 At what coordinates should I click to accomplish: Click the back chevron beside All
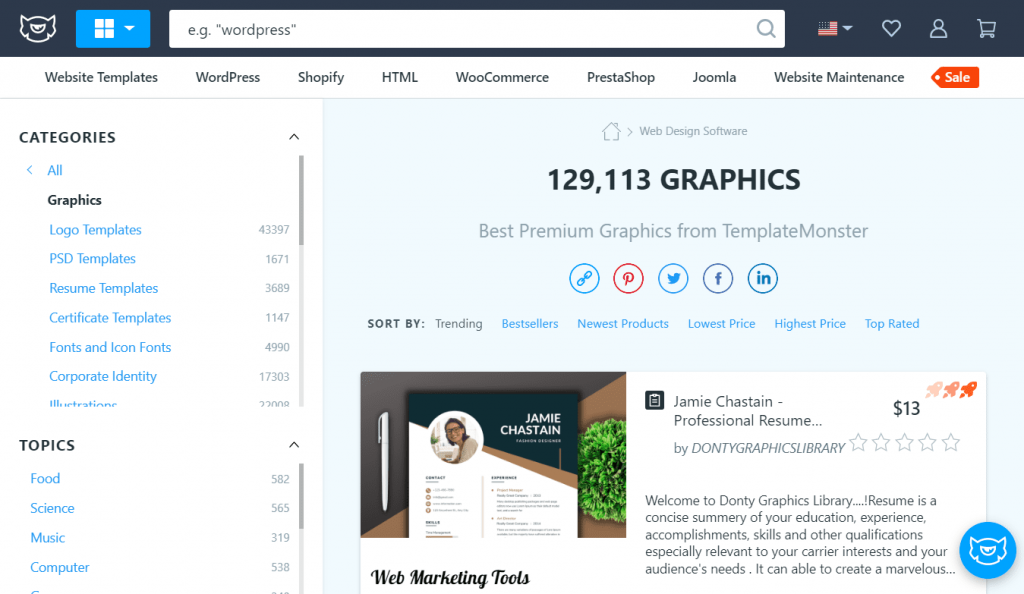[x=29, y=170]
